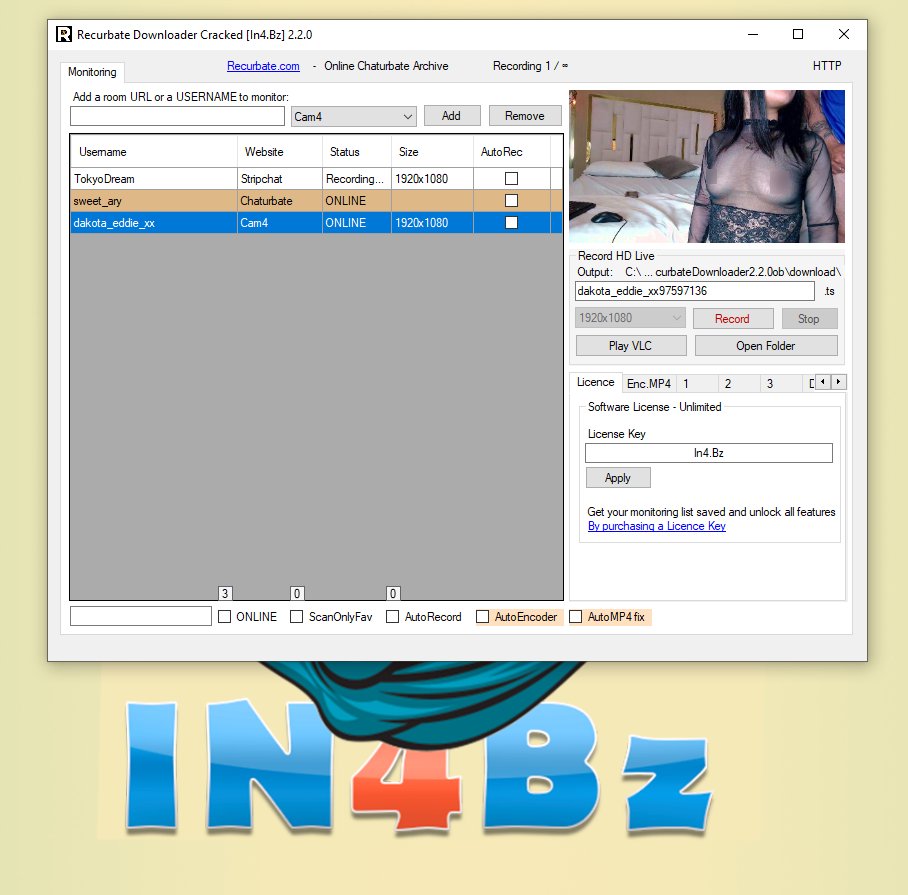Click the Apply license button
908x895 pixels.
pos(618,478)
